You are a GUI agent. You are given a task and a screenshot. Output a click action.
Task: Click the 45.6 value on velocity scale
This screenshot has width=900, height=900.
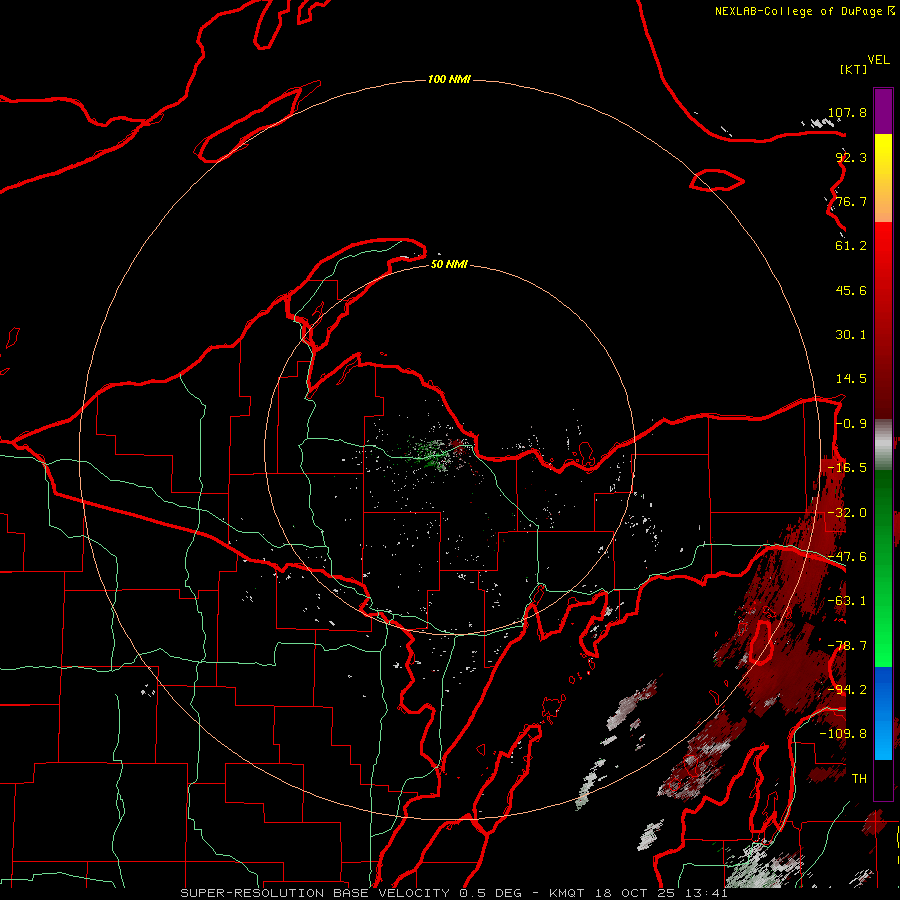(x=851, y=290)
